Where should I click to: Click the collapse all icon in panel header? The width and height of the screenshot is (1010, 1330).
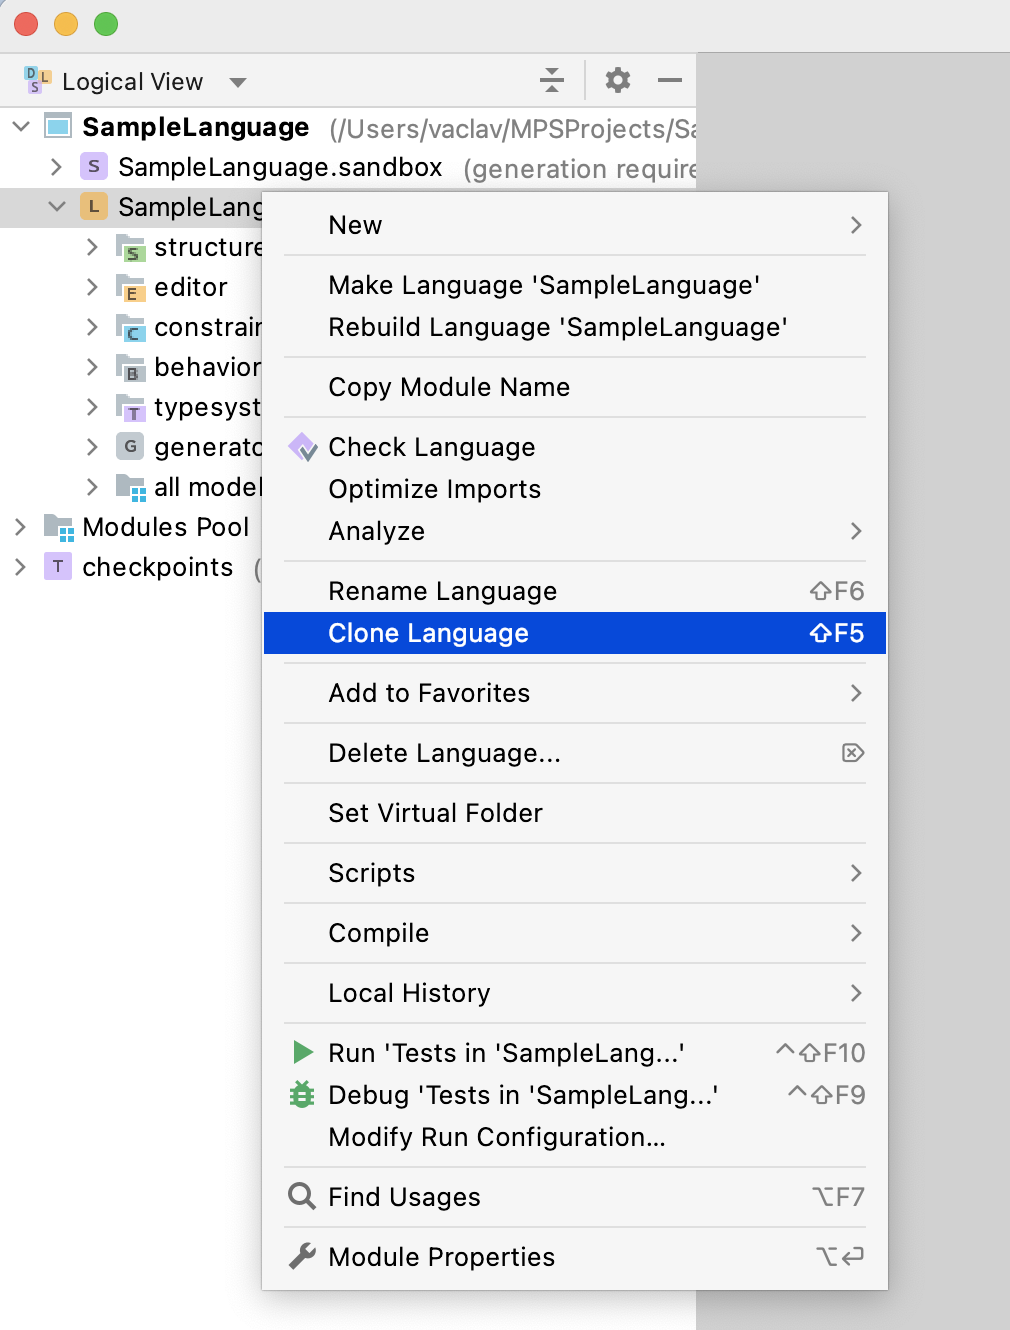[x=552, y=80]
